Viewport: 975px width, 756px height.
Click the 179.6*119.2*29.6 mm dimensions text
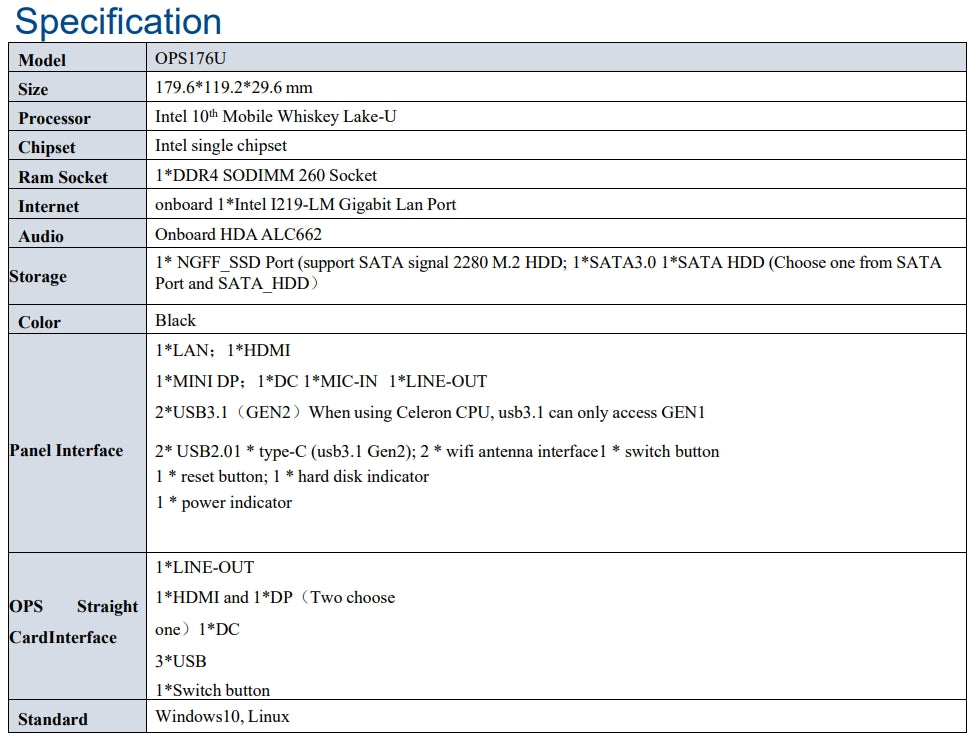pos(234,88)
